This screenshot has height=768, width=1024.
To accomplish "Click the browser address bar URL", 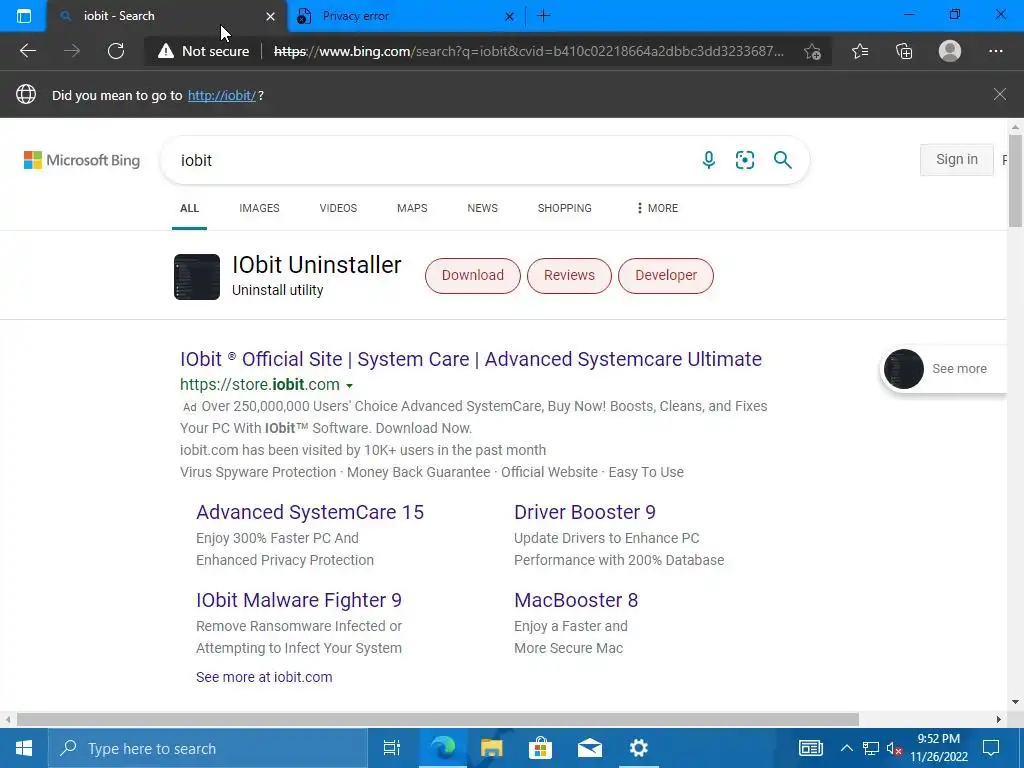I will coord(529,51).
